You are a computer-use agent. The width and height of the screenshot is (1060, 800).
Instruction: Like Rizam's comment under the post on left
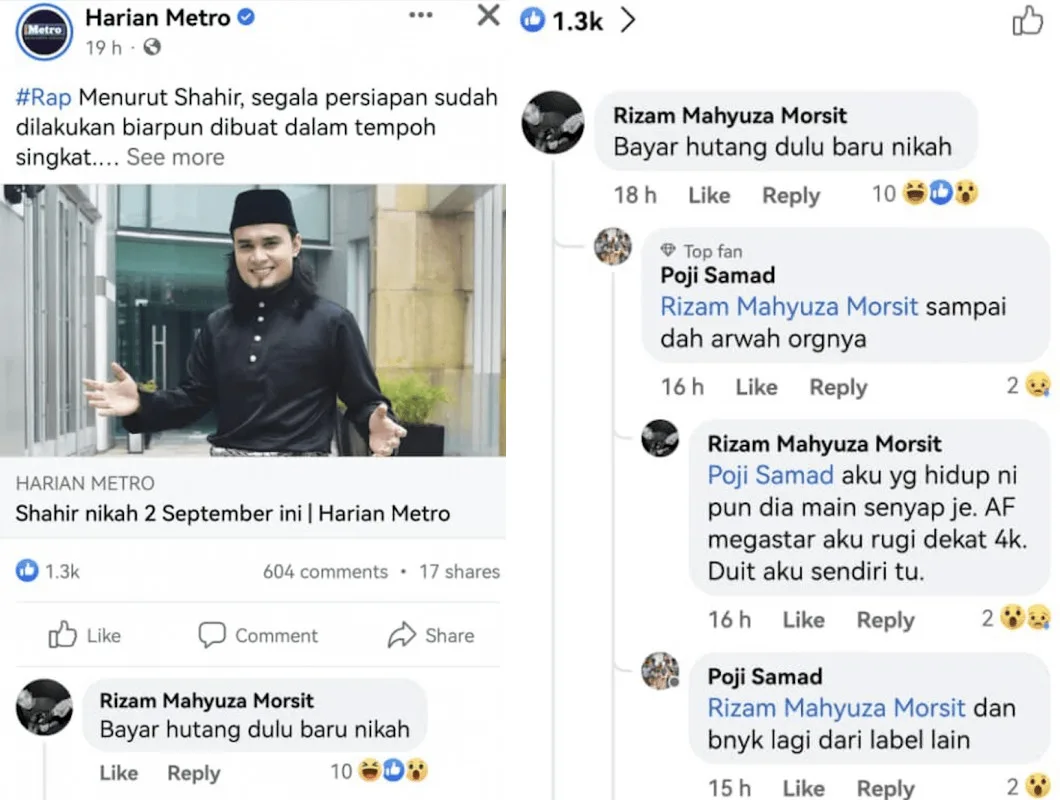[118, 773]
